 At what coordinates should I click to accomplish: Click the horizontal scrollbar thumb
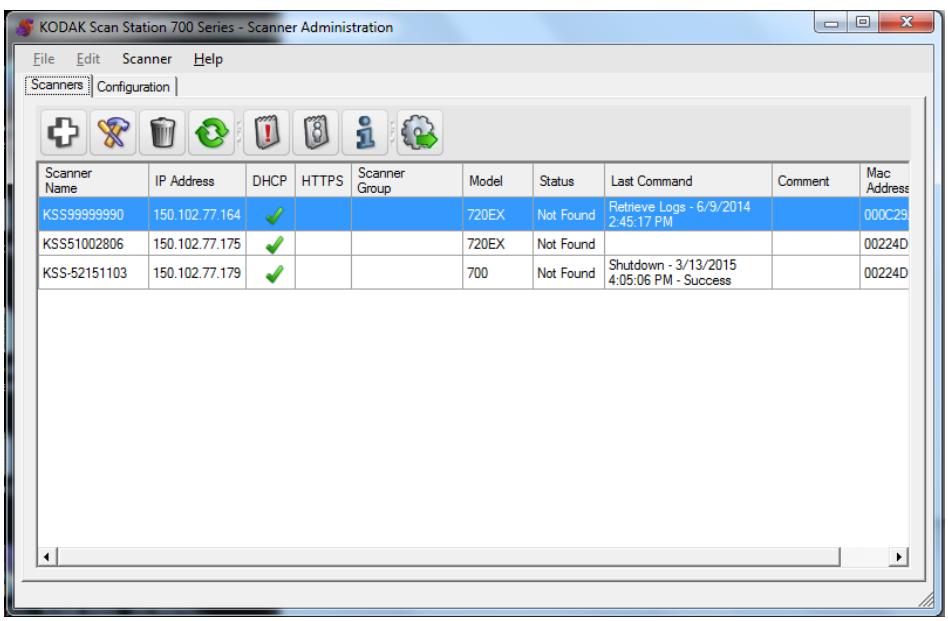[449, 557]
